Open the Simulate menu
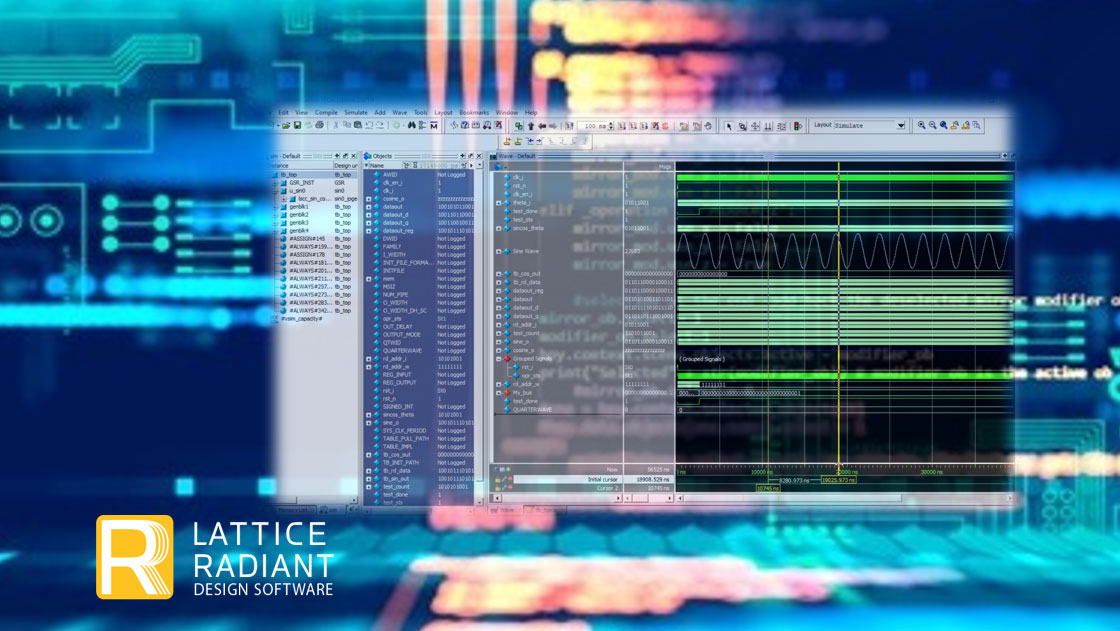This screenshot has height=631, width=1120. (355, 113)
